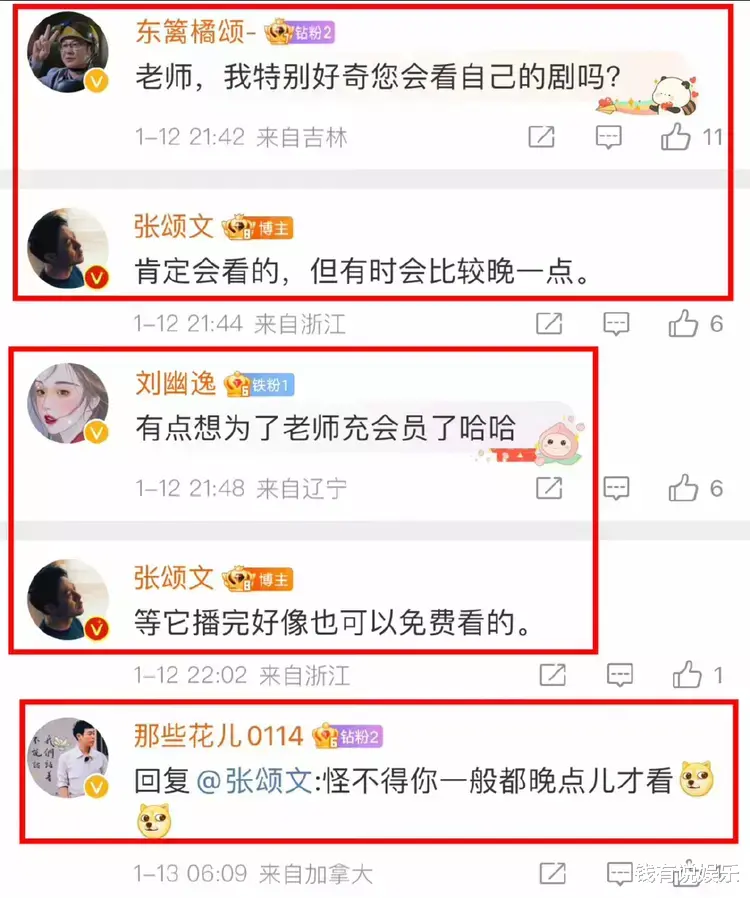
Task: Like 张颂文's 22:02 reply
Action: tap(687, 675)
